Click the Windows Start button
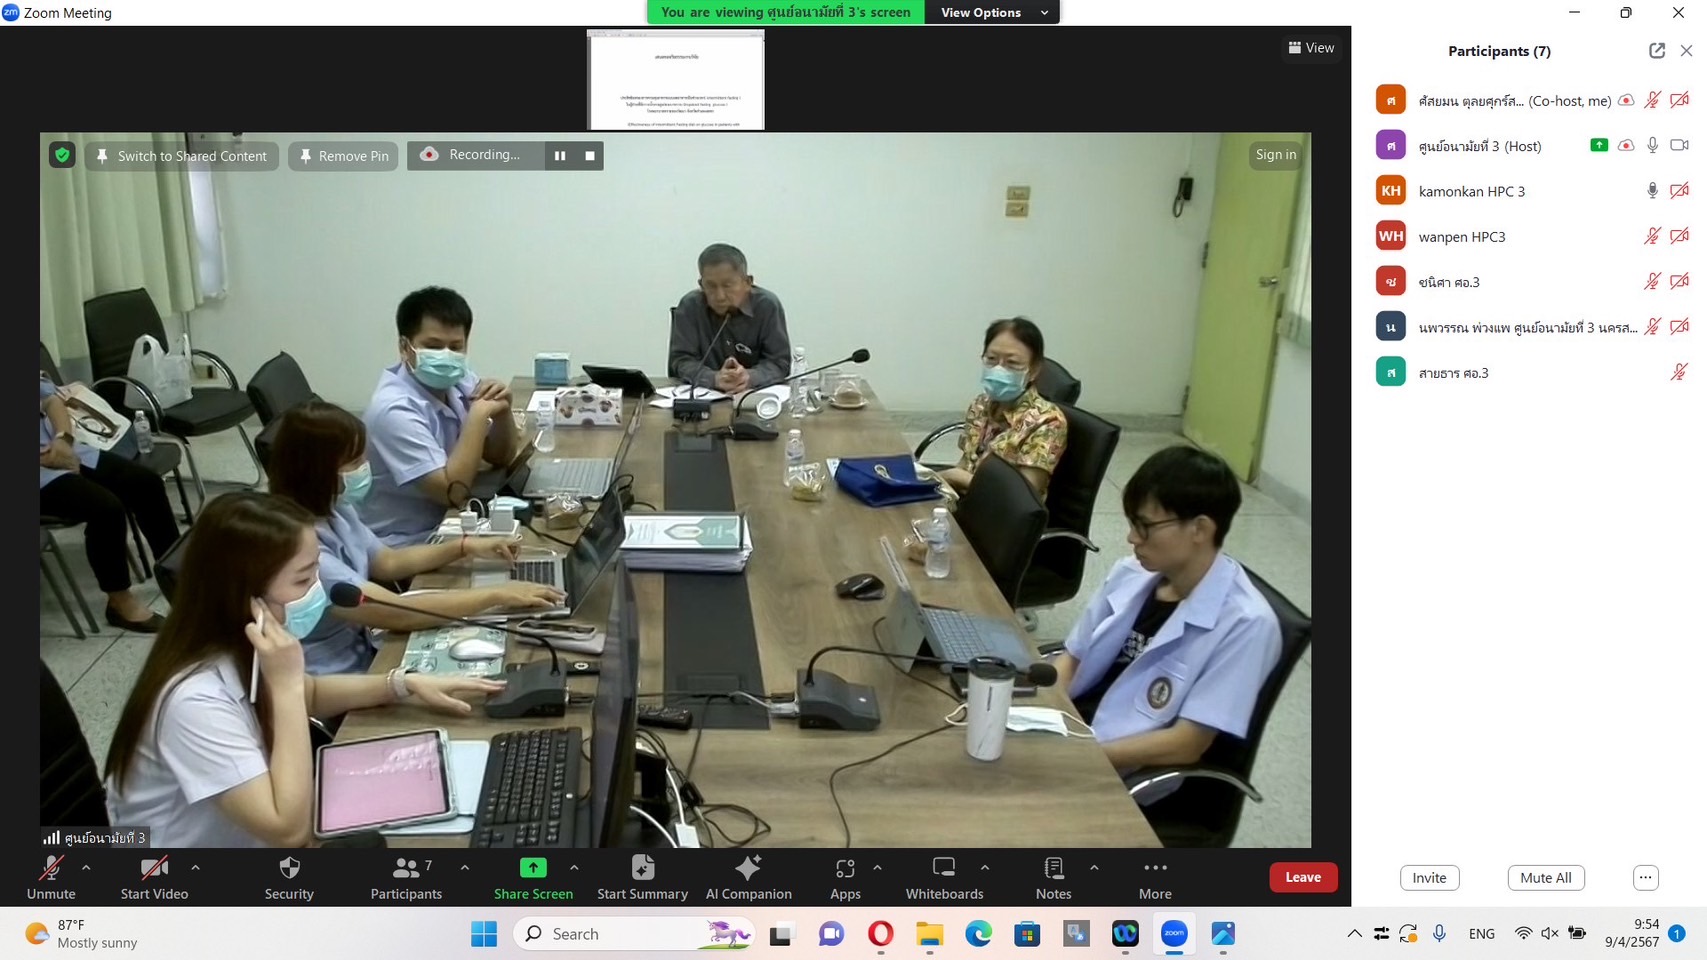The width and height of the screenshot is (1707, 960). click(484, 934)
